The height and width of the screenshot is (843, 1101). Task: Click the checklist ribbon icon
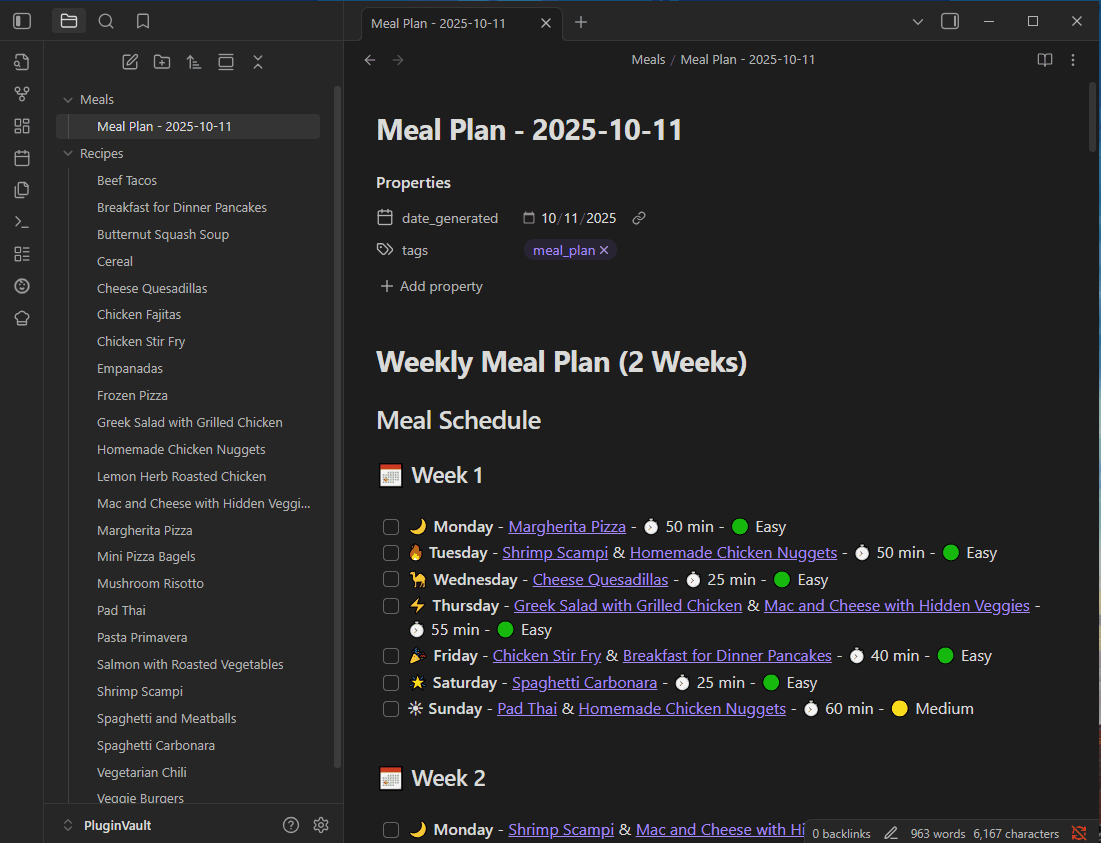click(x=22, y=254)
